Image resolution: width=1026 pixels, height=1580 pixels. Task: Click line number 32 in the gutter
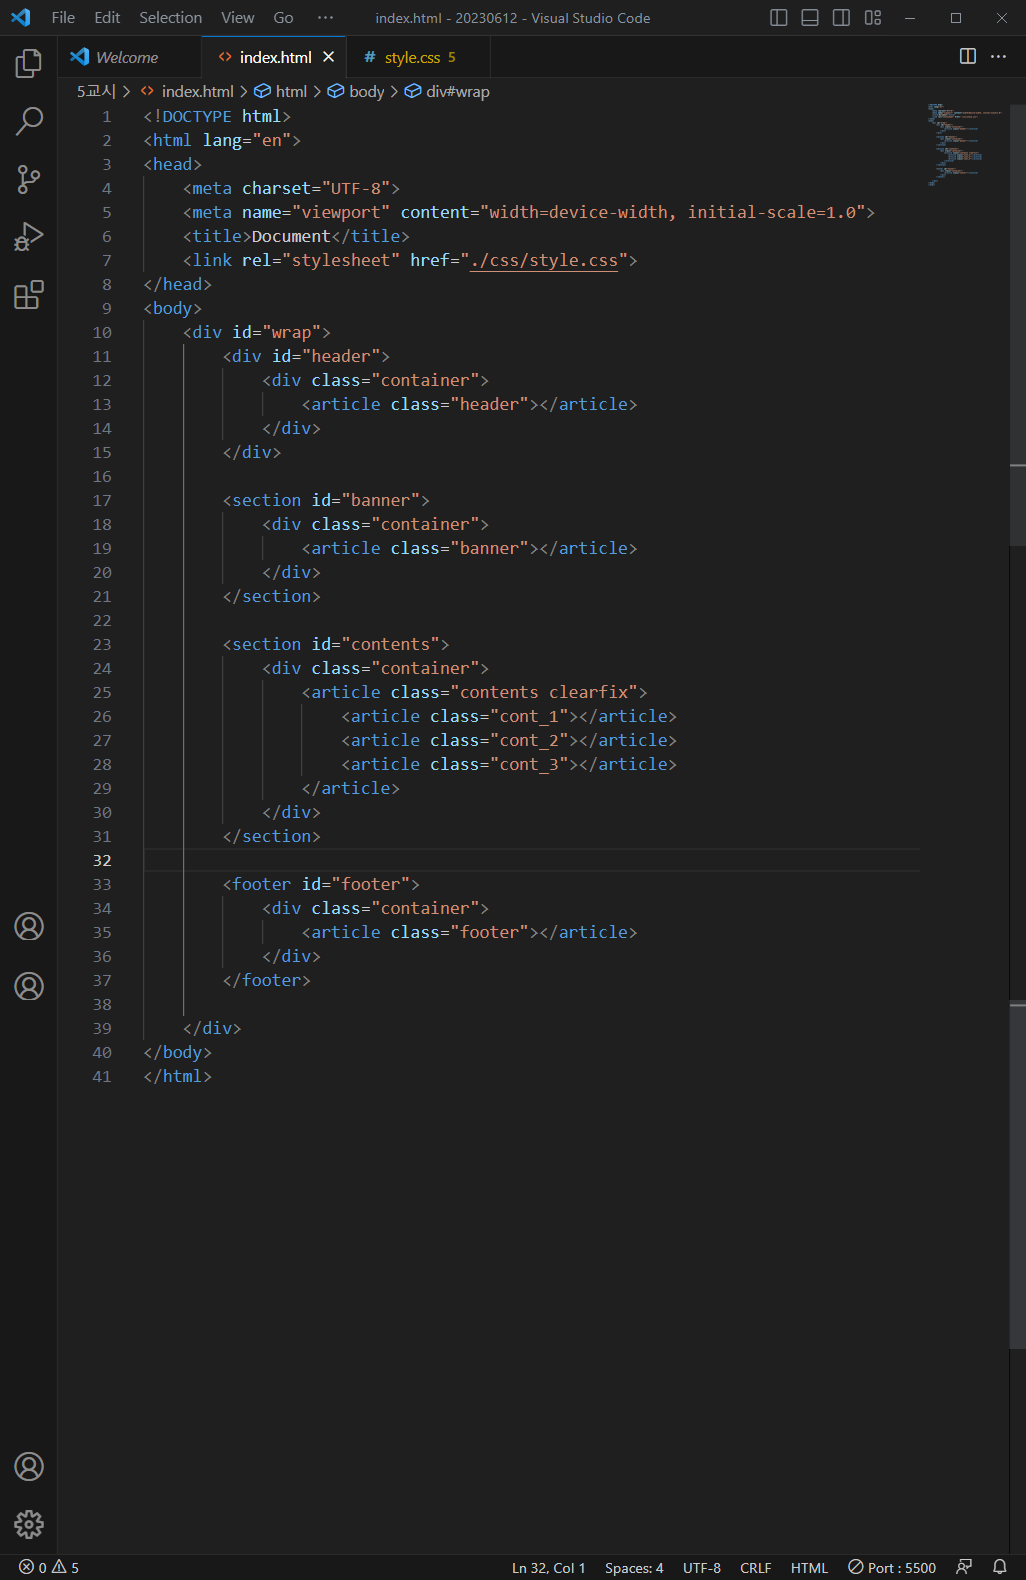click(x=102, y=860)
